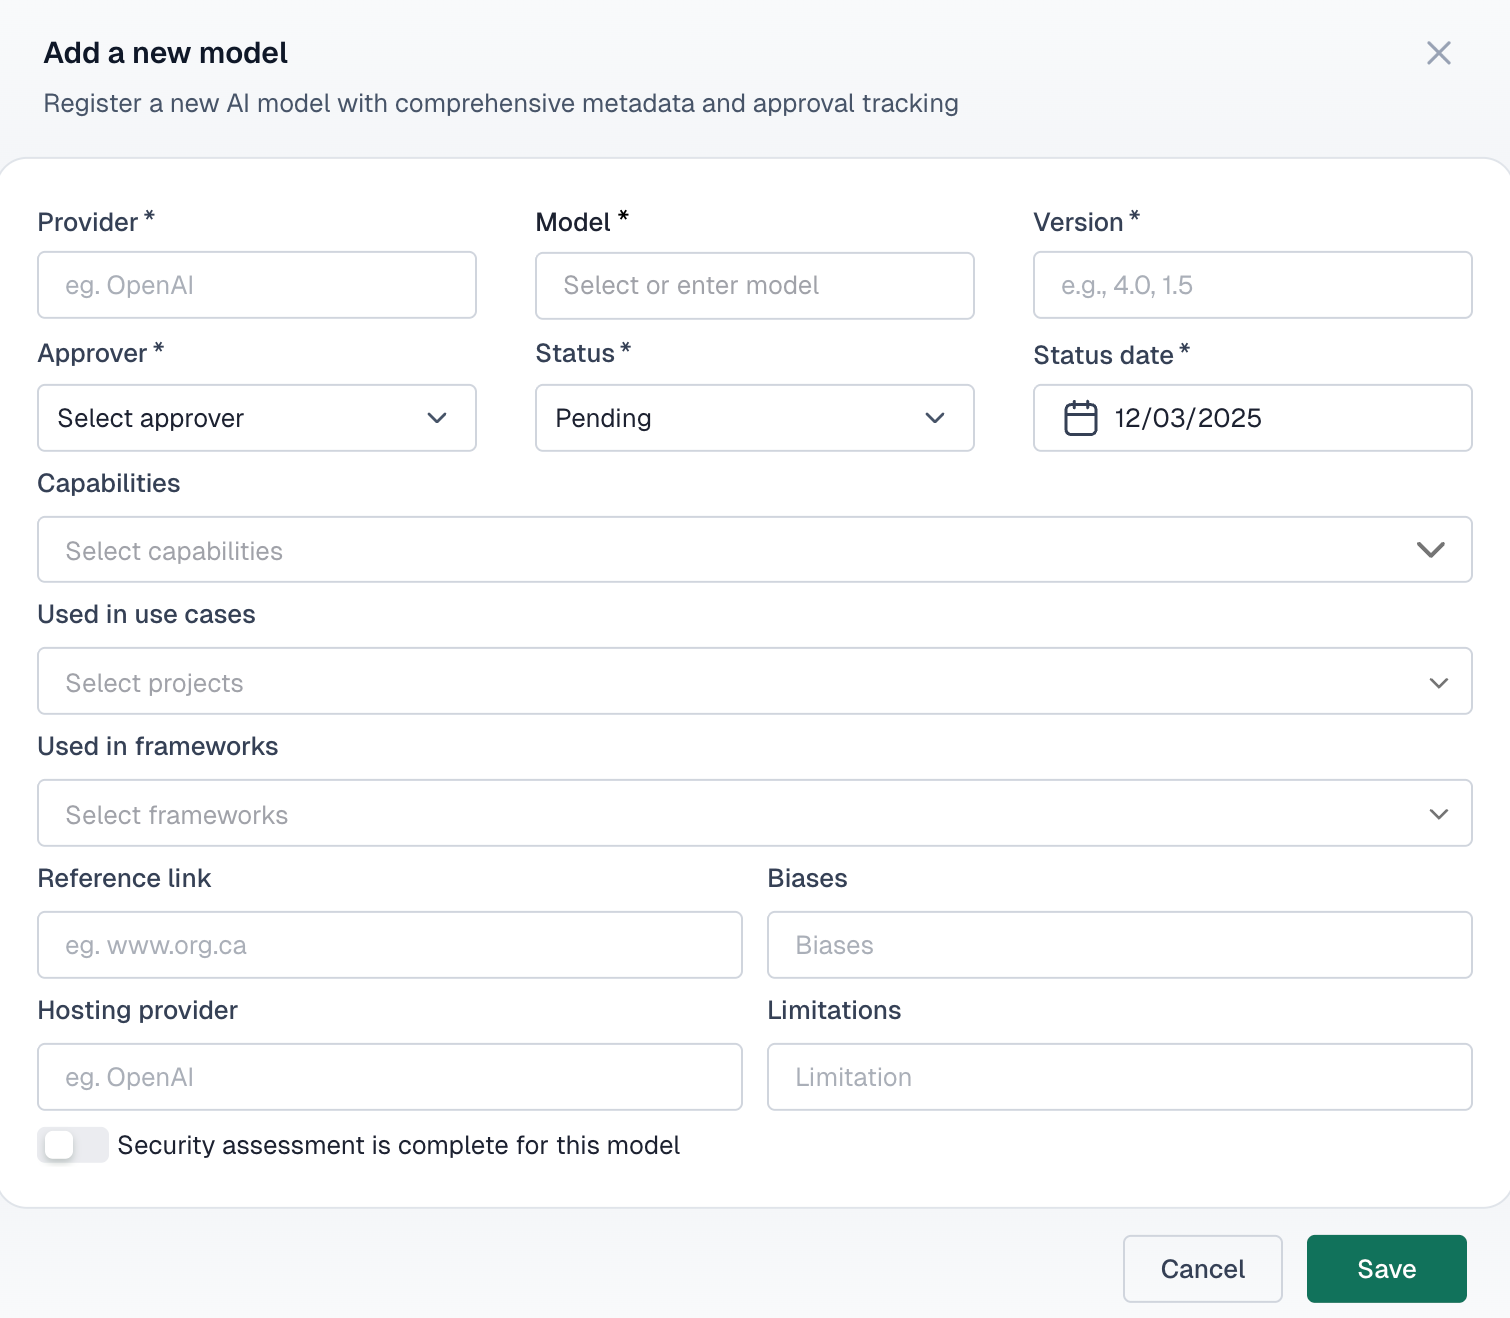Enable the security assessment complete toggle
The image size is (1510, 1318).
click(73, 1145)
